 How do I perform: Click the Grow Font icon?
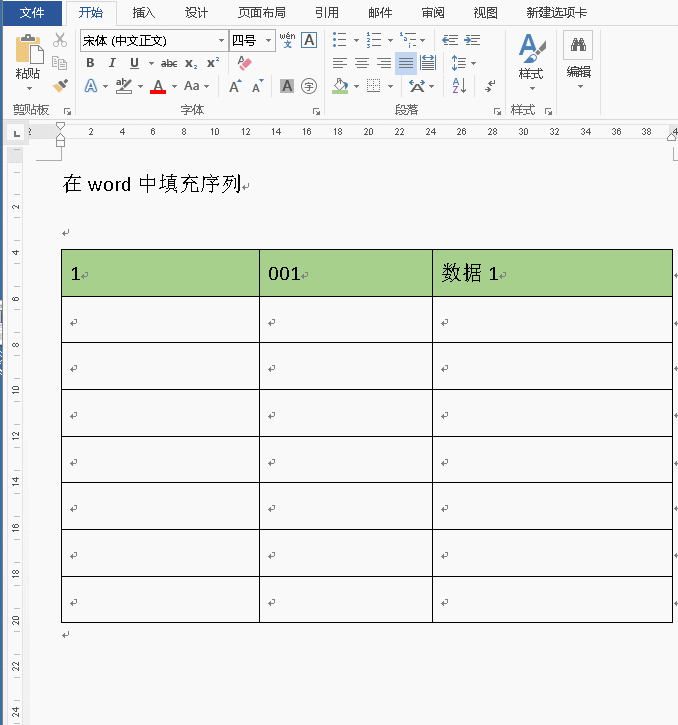(x=235, y=86)
